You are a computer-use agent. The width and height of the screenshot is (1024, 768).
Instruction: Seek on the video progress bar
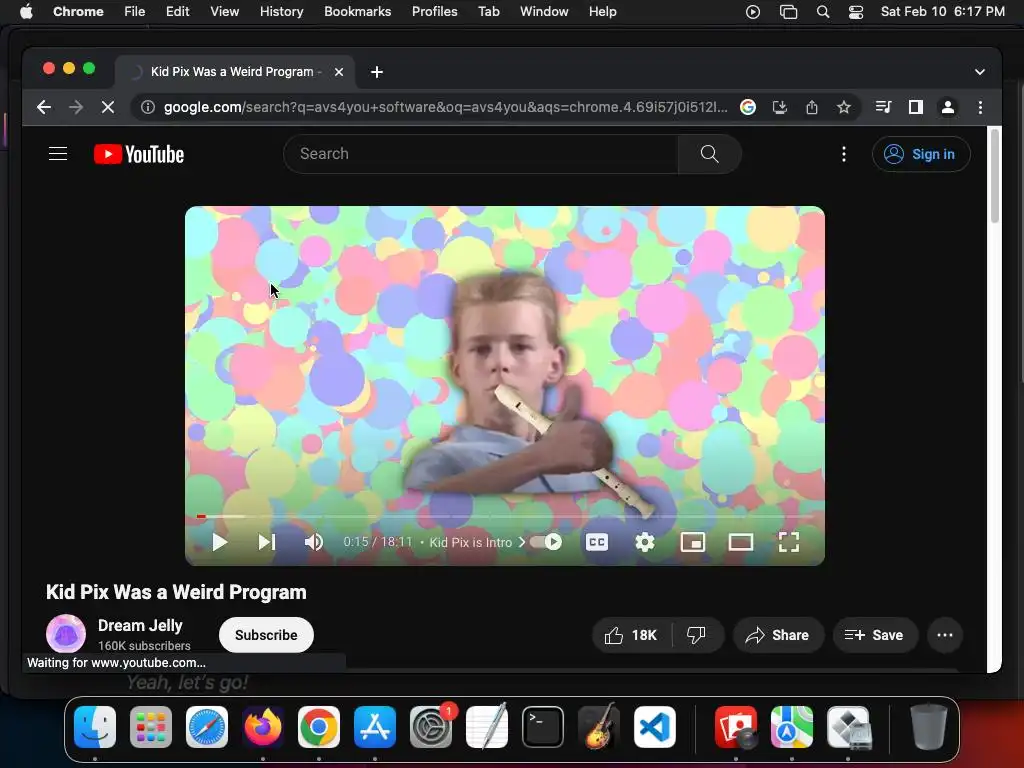504,517
